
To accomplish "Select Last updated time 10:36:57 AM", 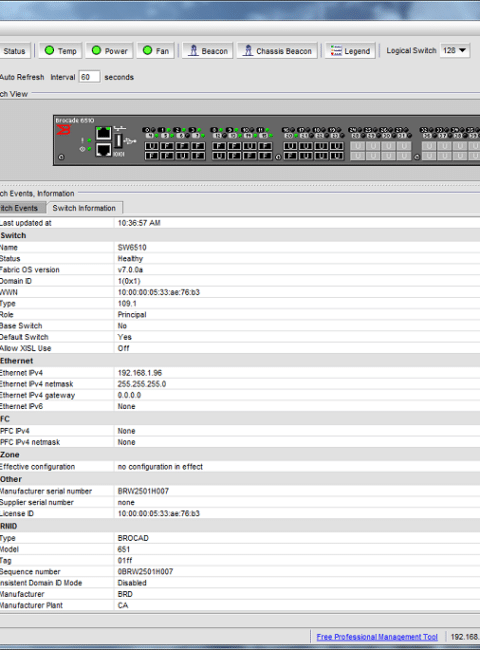I will pyautogui.click(x=139, y=223).
